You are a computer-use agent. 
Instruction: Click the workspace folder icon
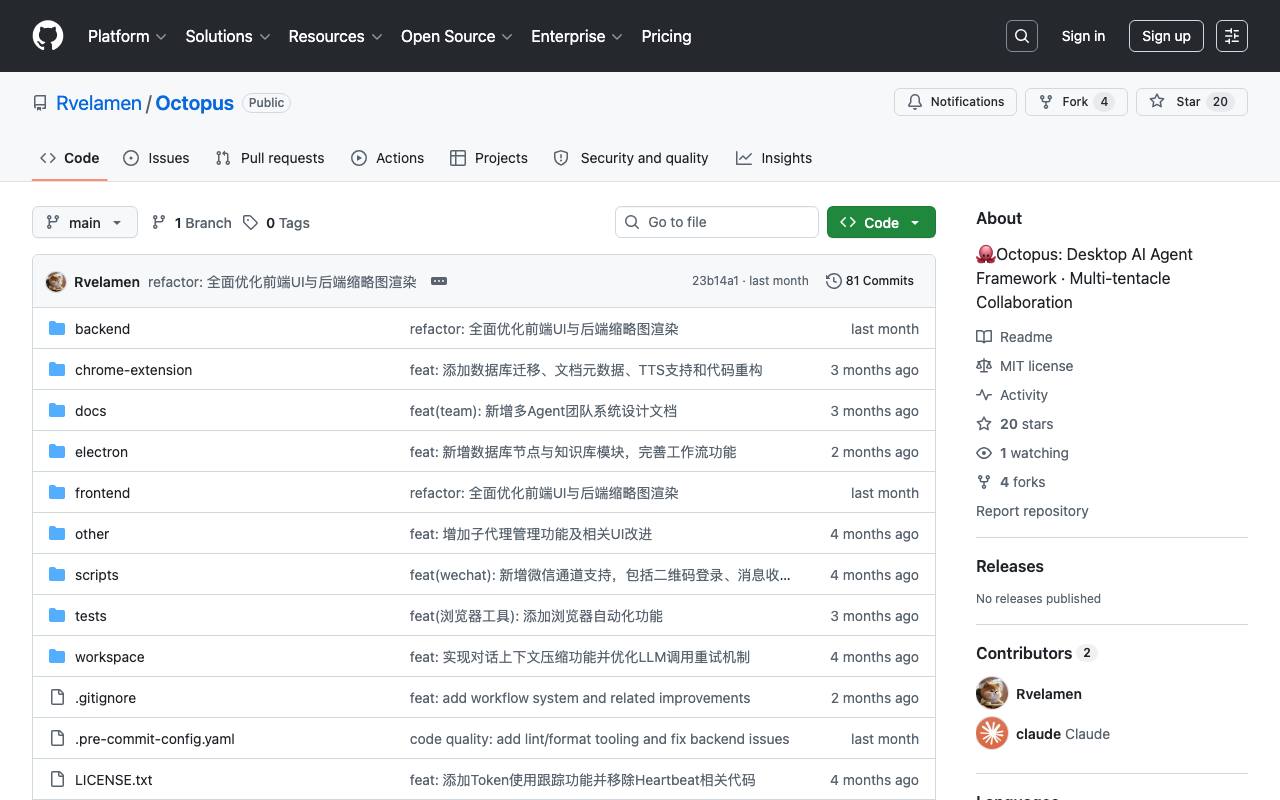(57, 657)
